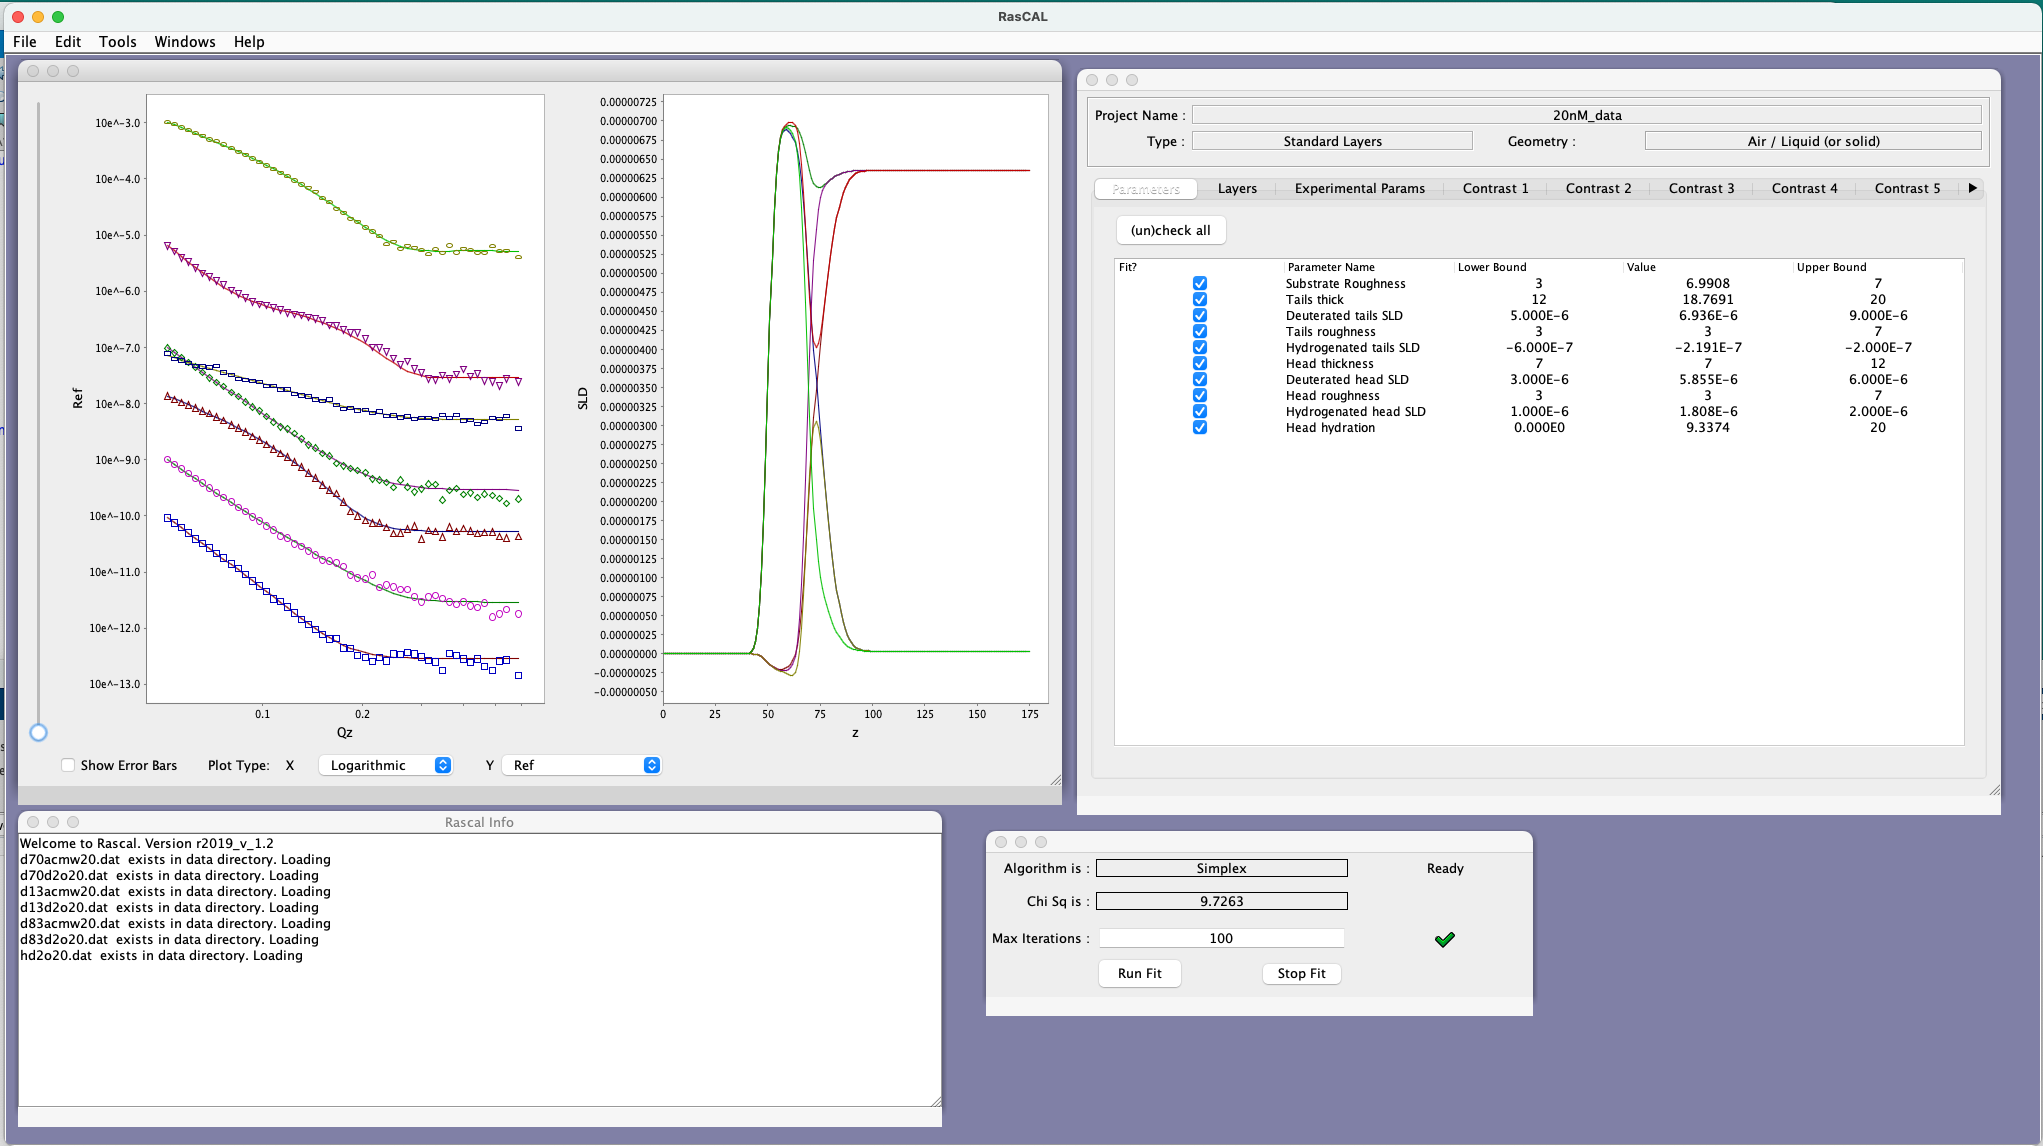Open the Y axis Ref dropdown

(x=581, y=765)
